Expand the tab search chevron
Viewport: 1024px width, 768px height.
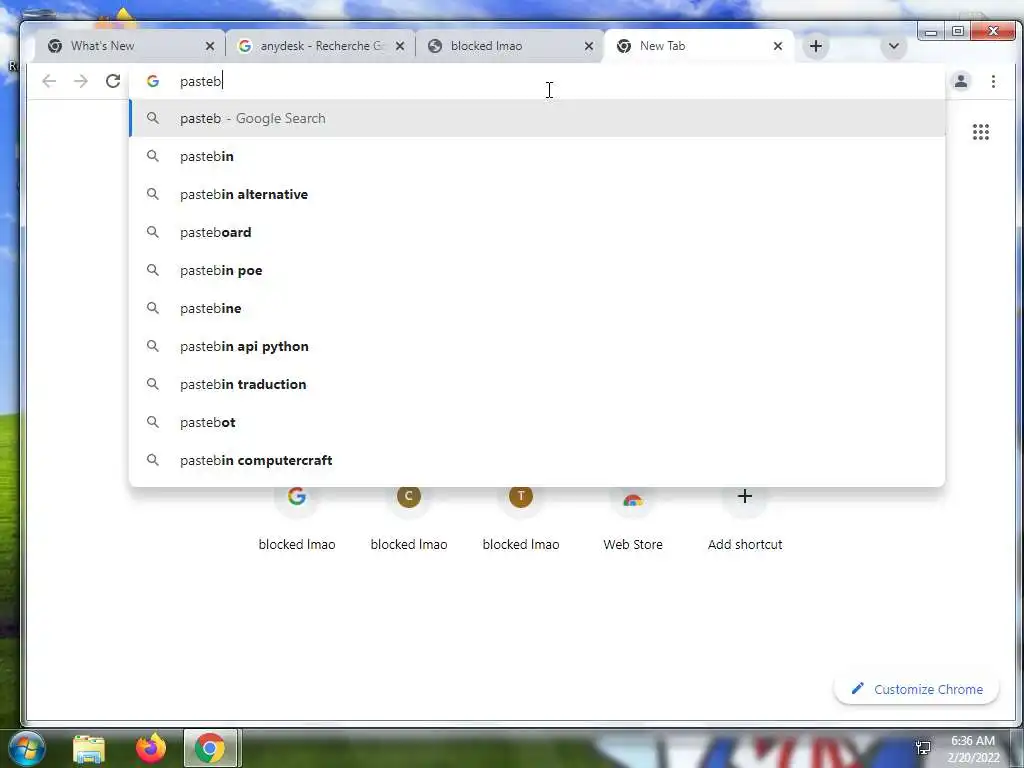point(893,46)
